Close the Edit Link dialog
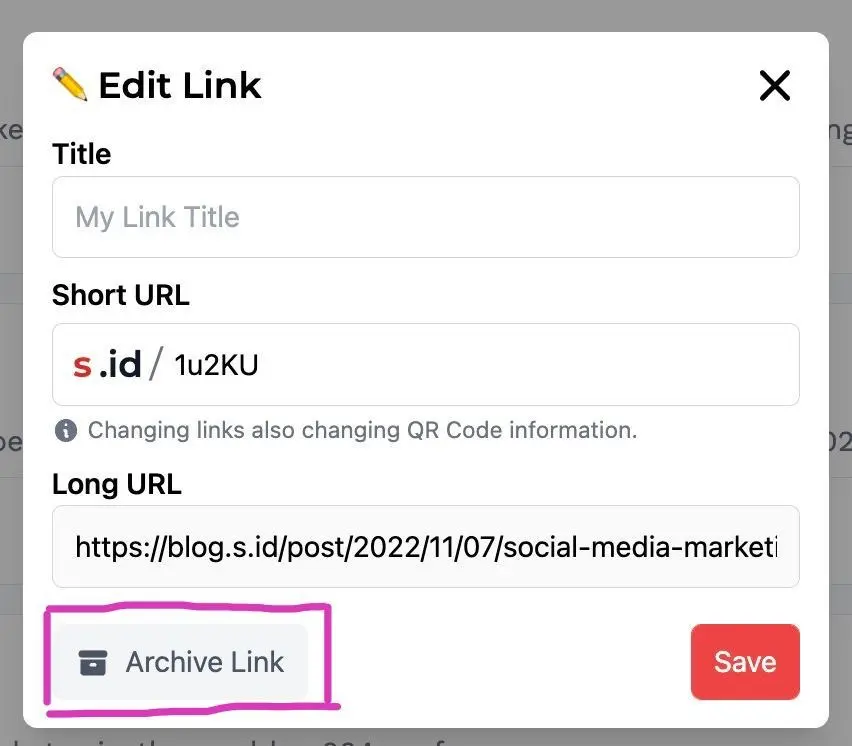Image resolution: width=852 pixels, height=746 pixels. tap(775, 86)
